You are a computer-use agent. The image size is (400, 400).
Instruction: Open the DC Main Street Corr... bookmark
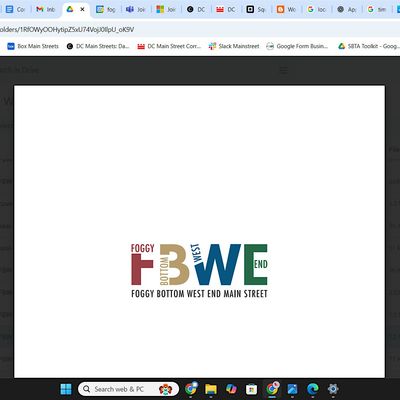click(x=169, y=46)
